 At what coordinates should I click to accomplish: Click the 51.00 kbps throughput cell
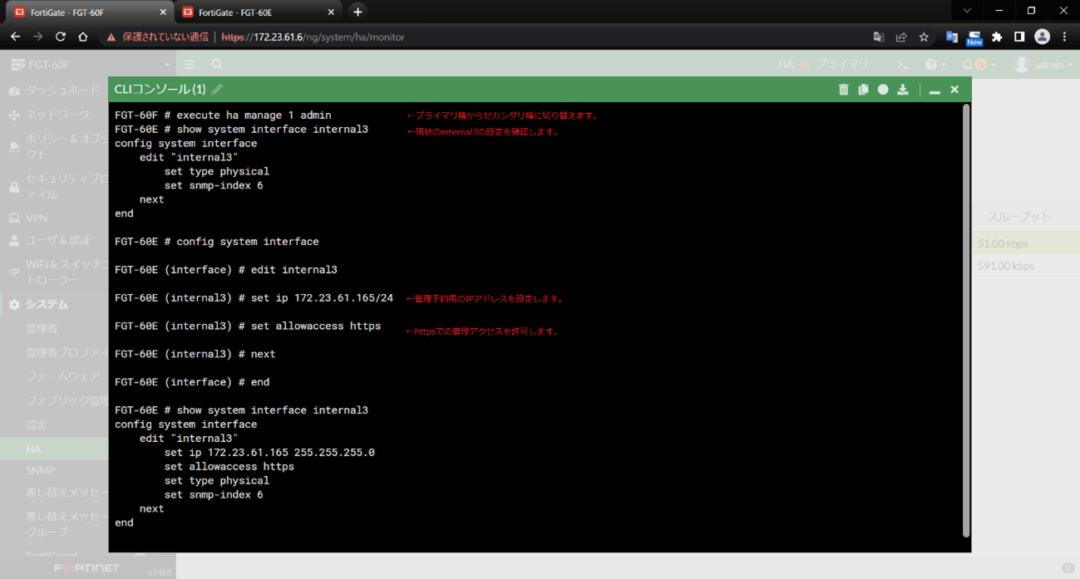(x=1002, y=244)
